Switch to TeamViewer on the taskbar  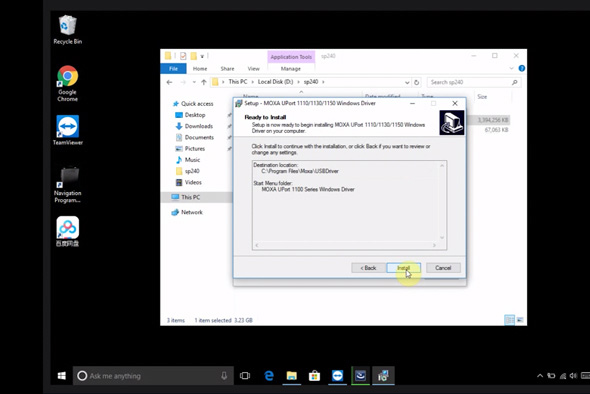point(338,376)
